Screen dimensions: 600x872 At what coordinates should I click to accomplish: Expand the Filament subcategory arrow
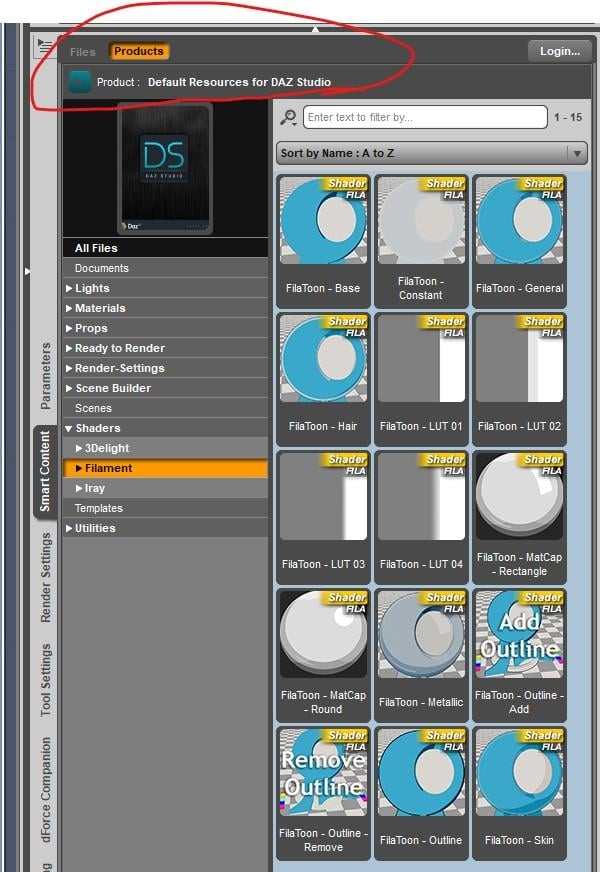(x=79, y=468)
